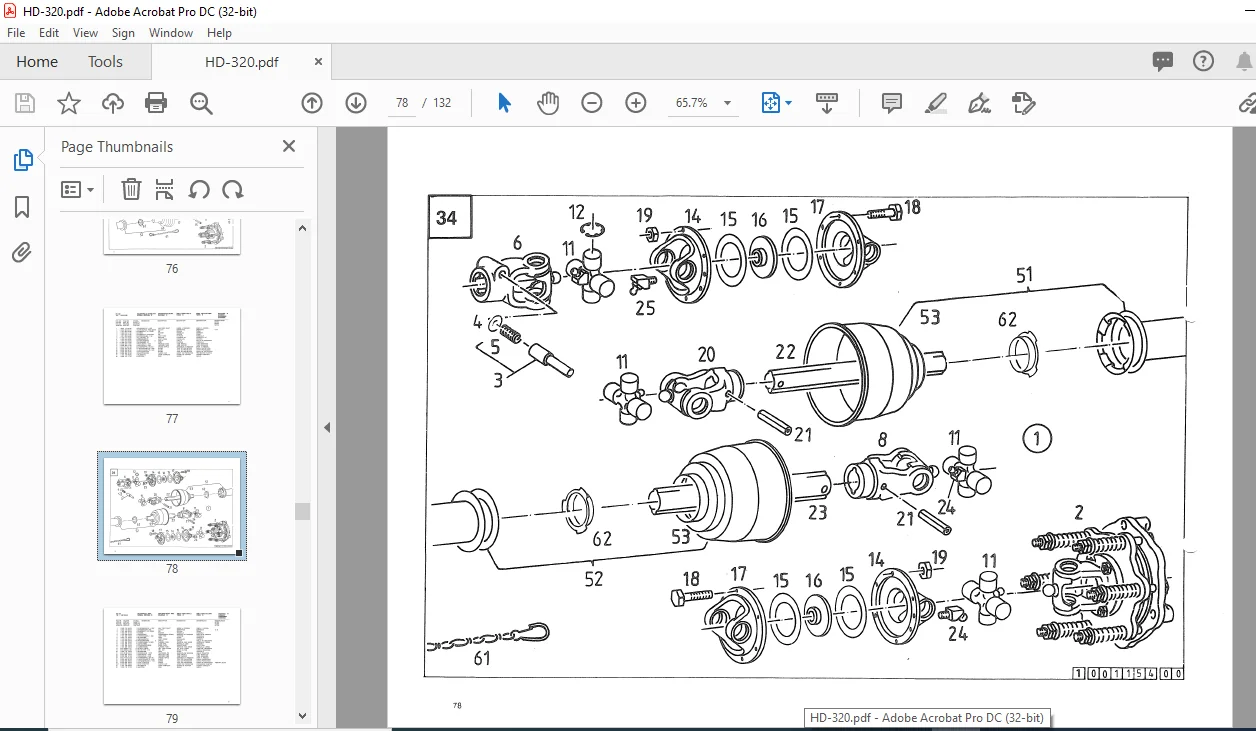Open the zoom level dropdown arrow
1256x731 pixels.
[727, 103]
